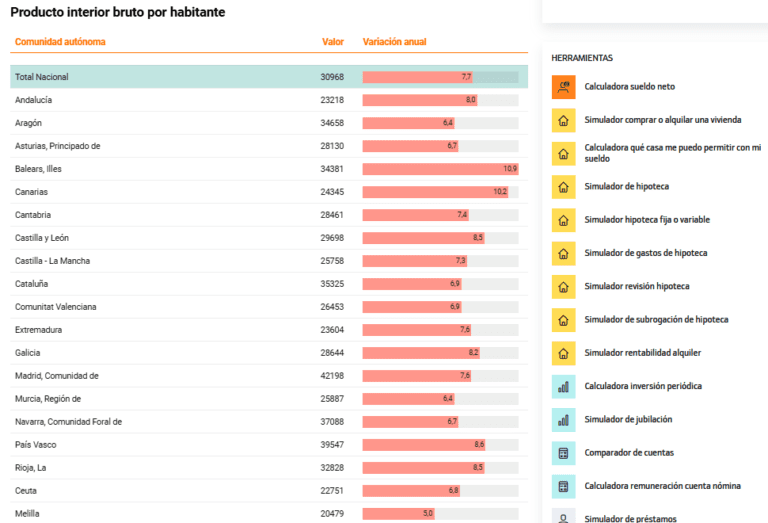Open the Simulador de gastos de hipoteca link
The height and width of the screenshot is (523, 768).
coord(646,253)
